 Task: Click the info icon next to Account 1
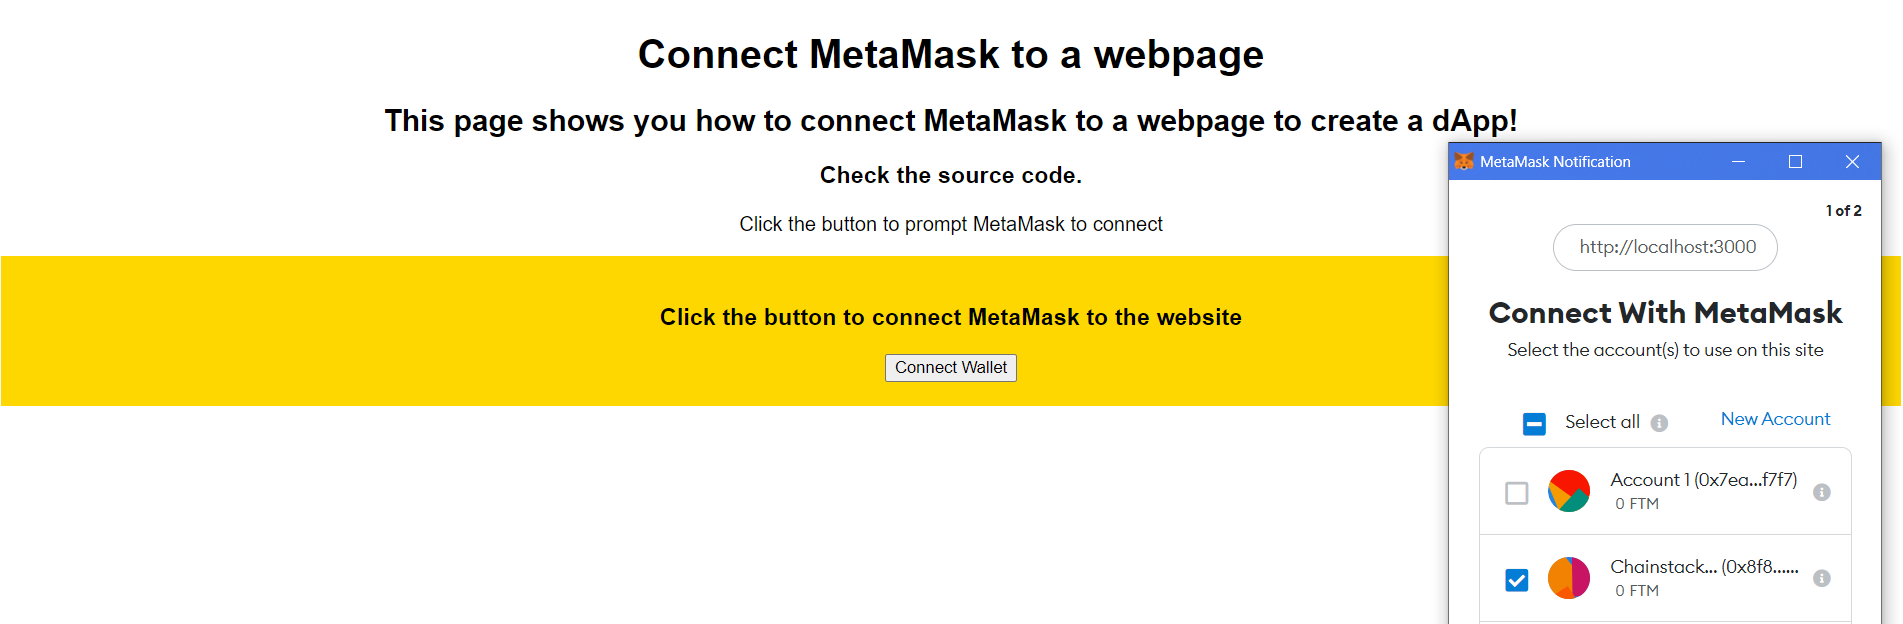tap(1821, 492)
